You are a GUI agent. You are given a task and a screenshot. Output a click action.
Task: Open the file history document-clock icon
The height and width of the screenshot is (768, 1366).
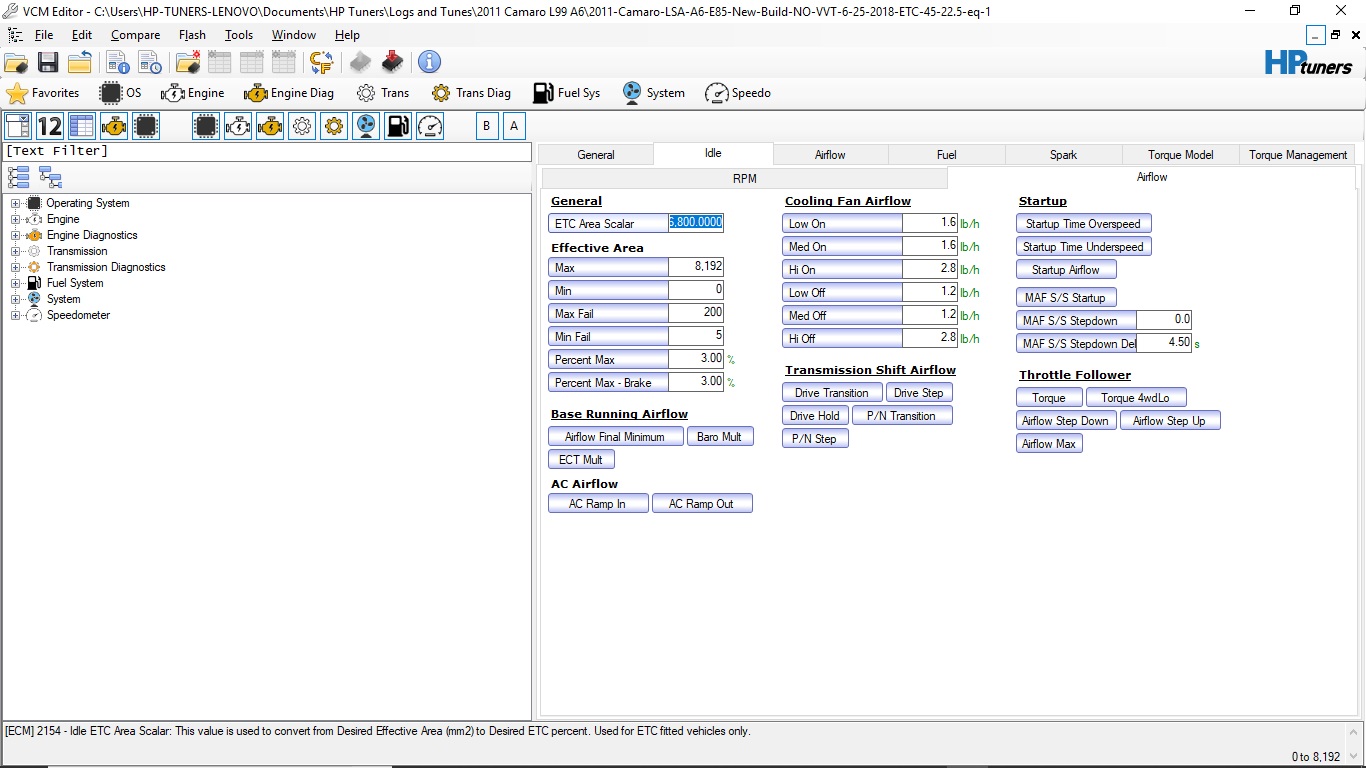pyautogui.click(x=151, y=62)
